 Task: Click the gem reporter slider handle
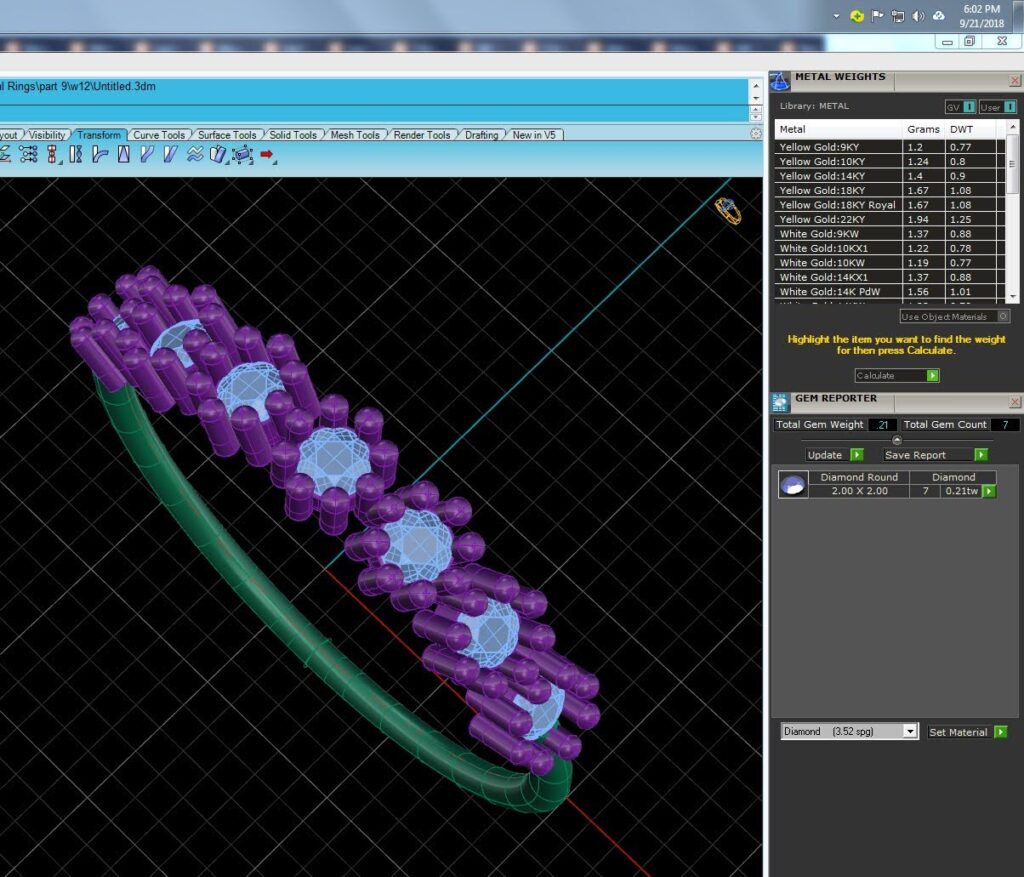897,440
